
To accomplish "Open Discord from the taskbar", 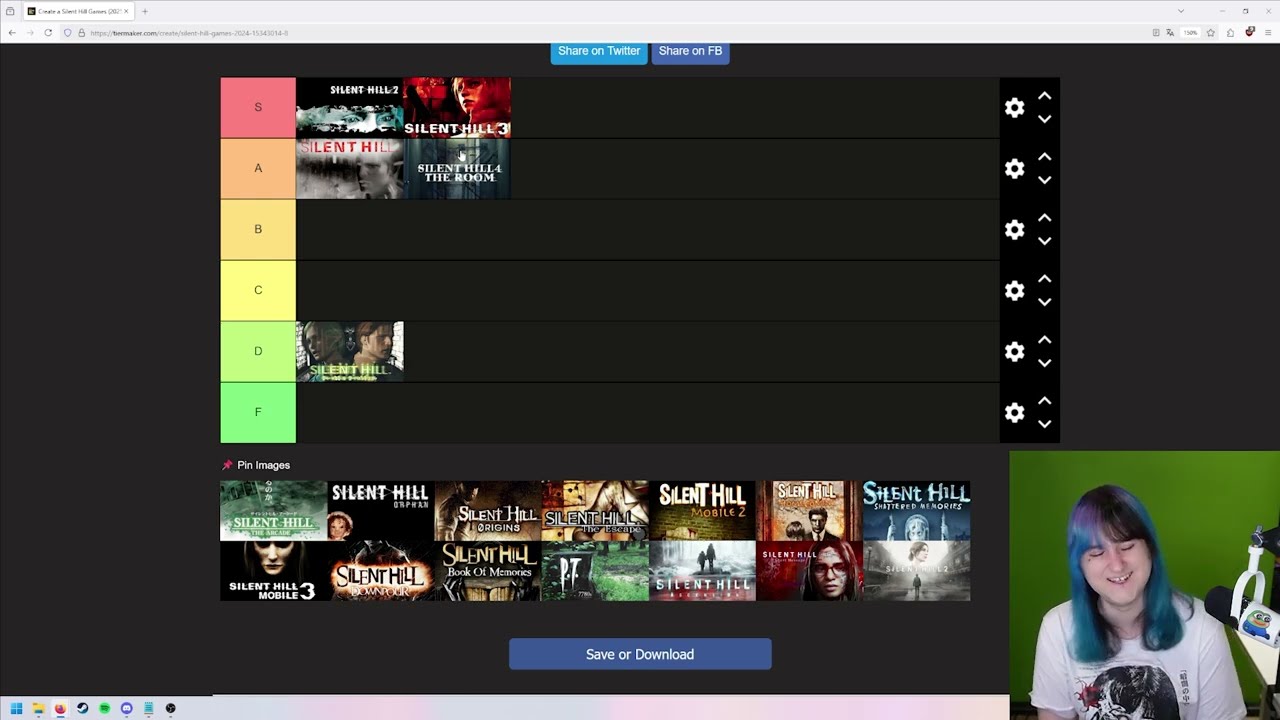I will tap(126, 708).
